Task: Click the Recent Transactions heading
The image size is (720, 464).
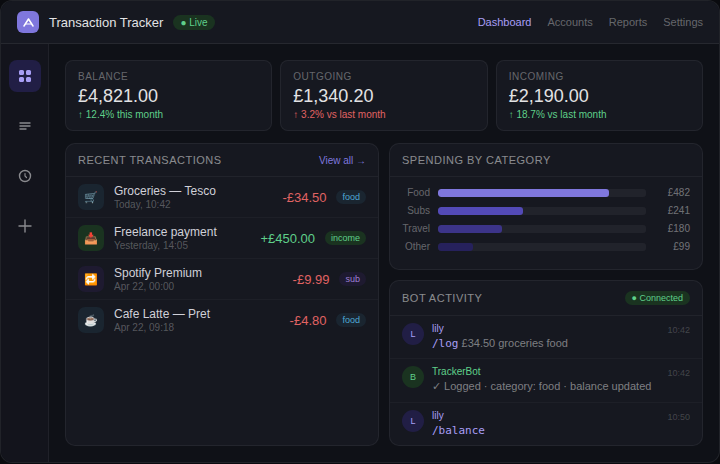Action: pos(150,160)
